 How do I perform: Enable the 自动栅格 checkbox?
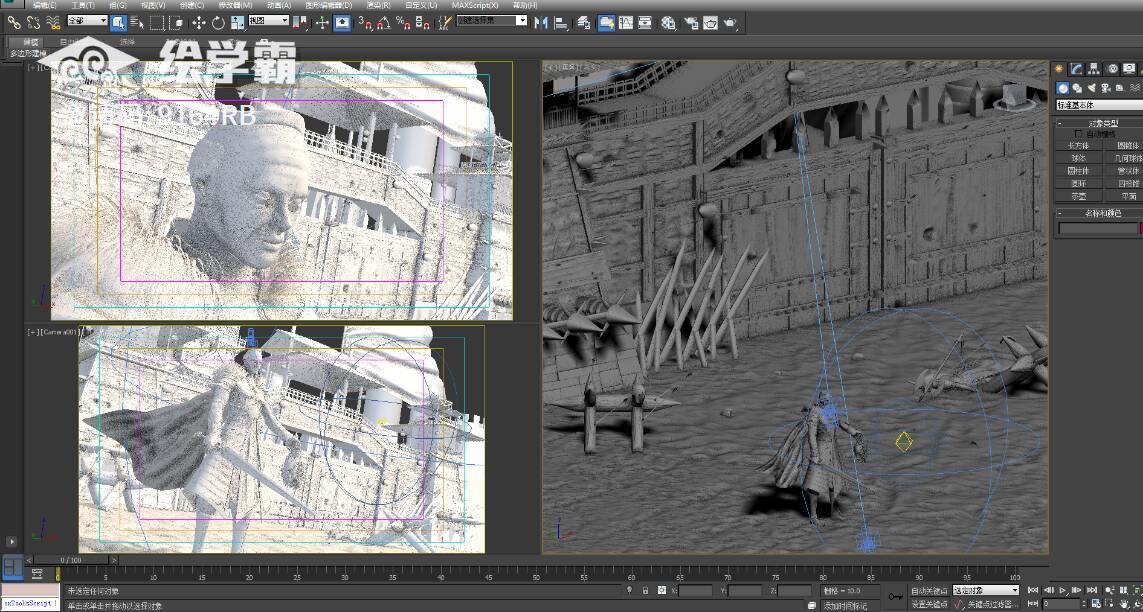pos(1079,134)
